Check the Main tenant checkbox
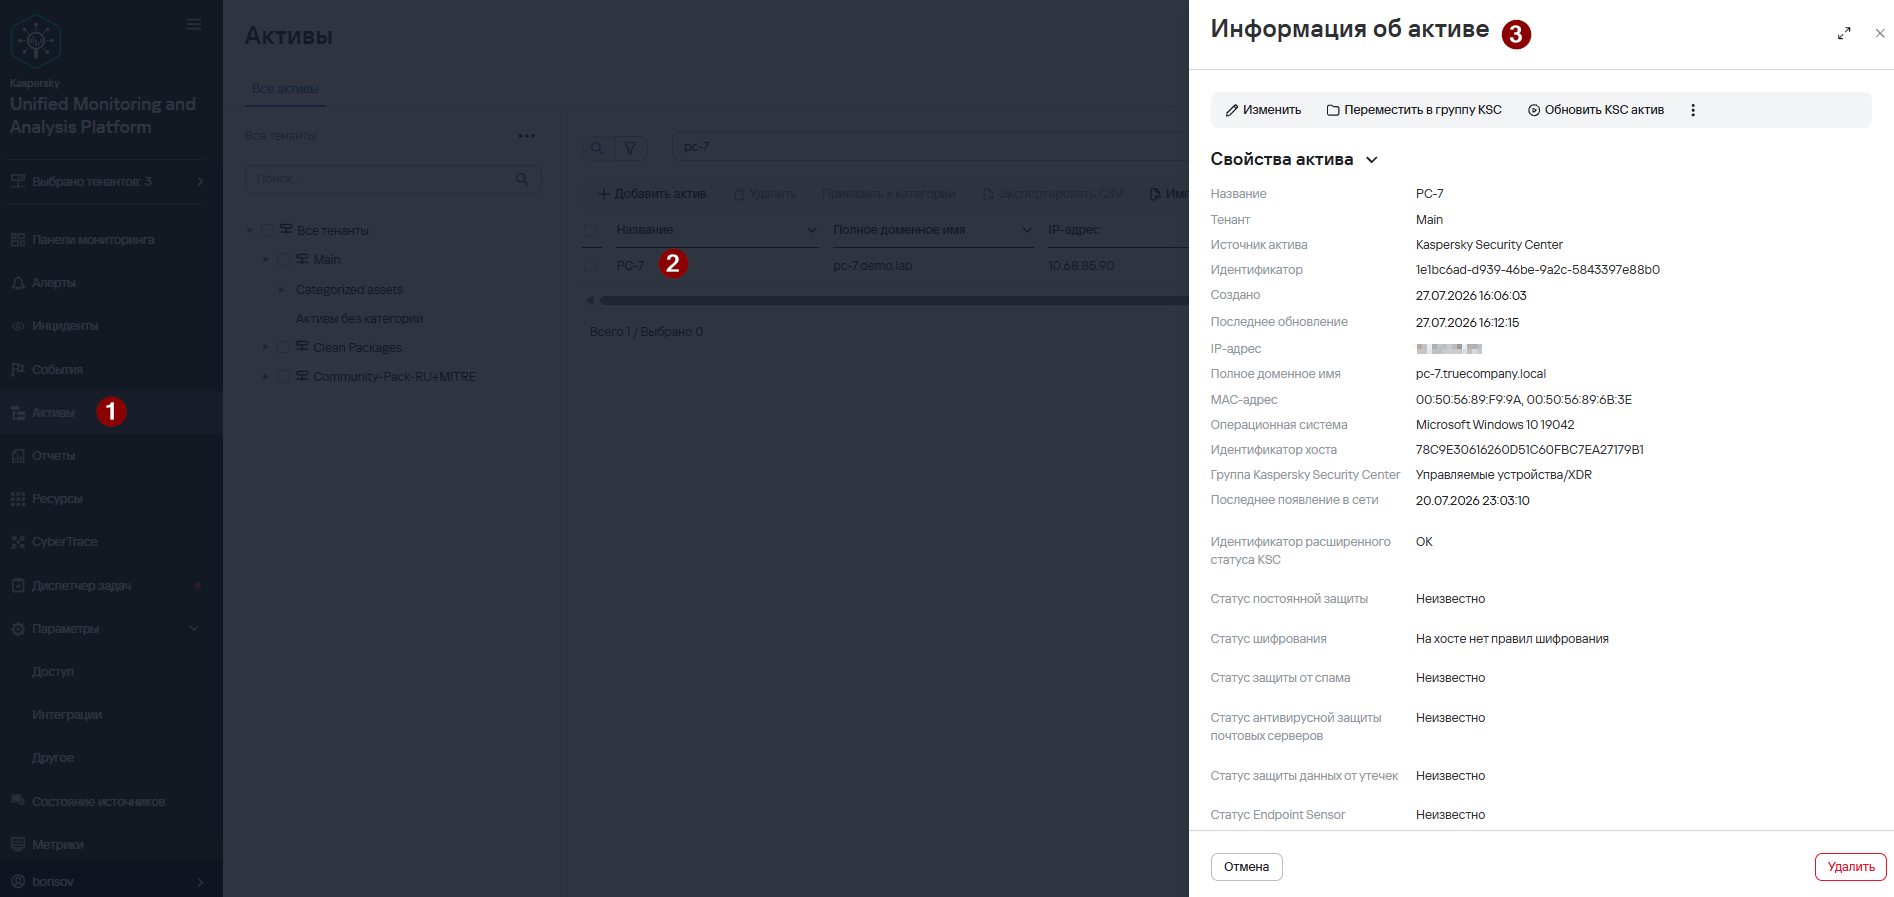Viewport: 1894px width, 897px height. [x=284, y=260]
